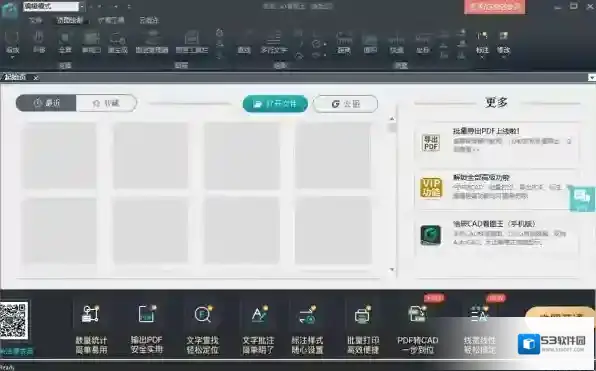Open the 图层管理器 layer manager

(152, 42)
